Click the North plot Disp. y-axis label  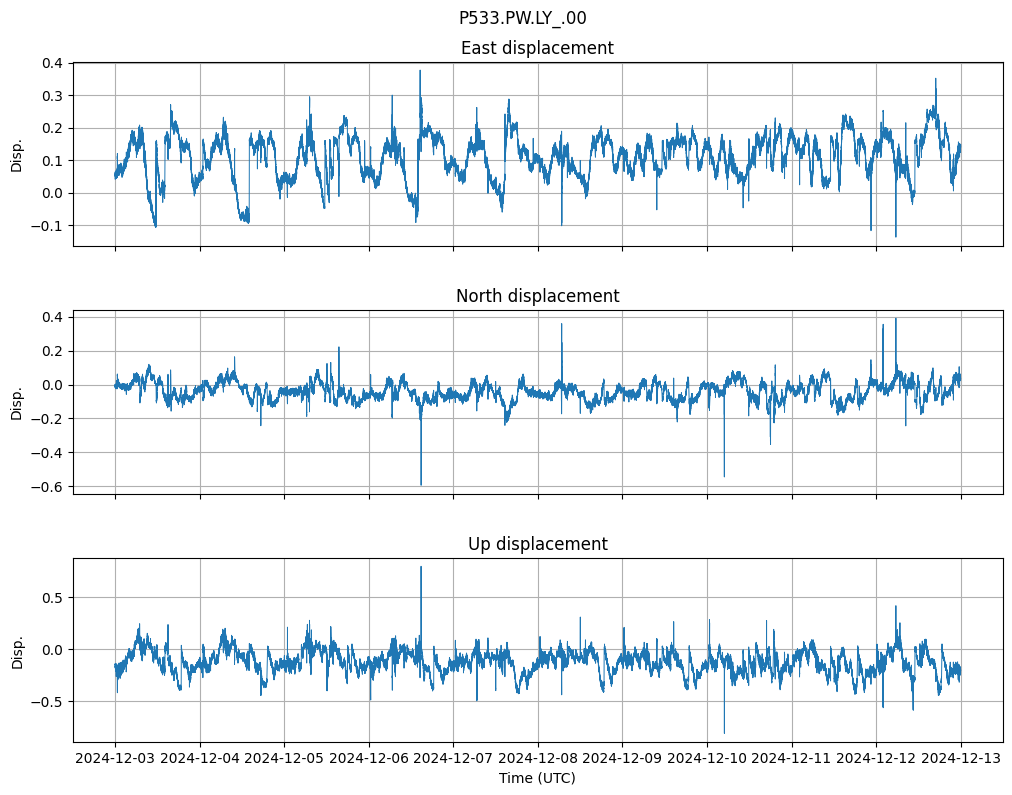point(16,402)
